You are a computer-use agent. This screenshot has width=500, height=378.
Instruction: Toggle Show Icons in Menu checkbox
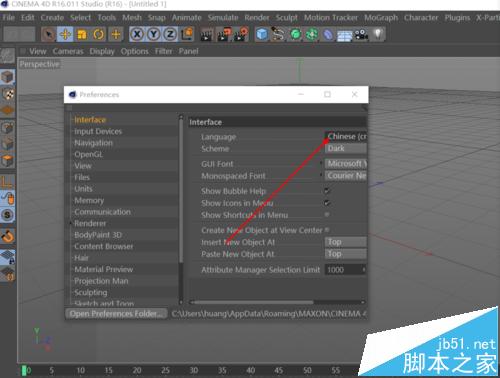pos(327,203)
